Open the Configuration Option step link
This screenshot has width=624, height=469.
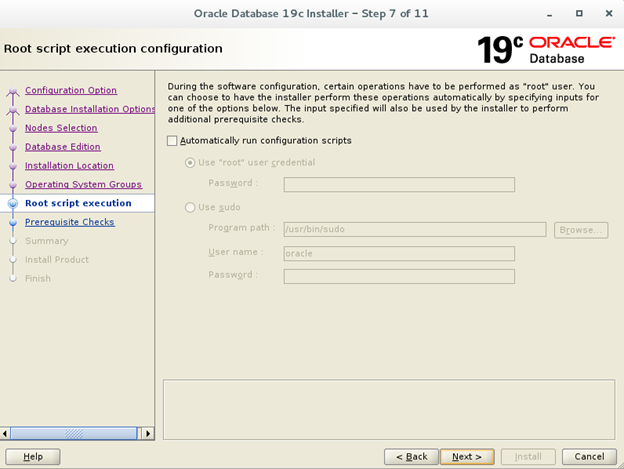point(71,90)
